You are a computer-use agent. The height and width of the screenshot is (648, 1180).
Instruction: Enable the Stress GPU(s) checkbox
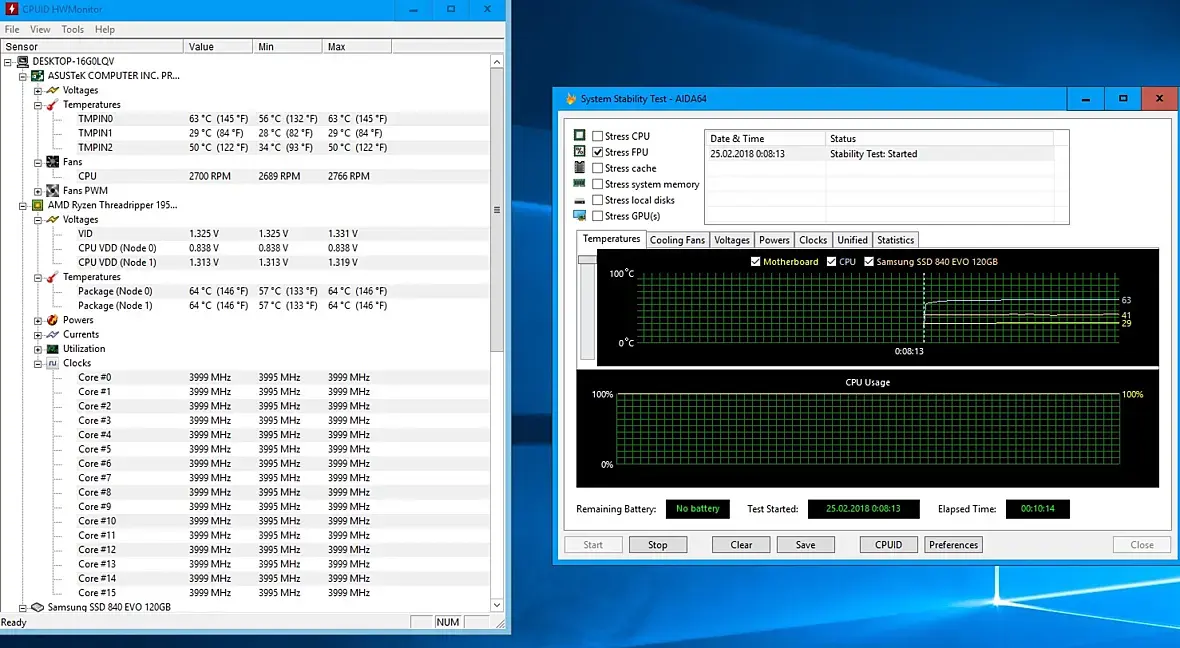point(598,216)
